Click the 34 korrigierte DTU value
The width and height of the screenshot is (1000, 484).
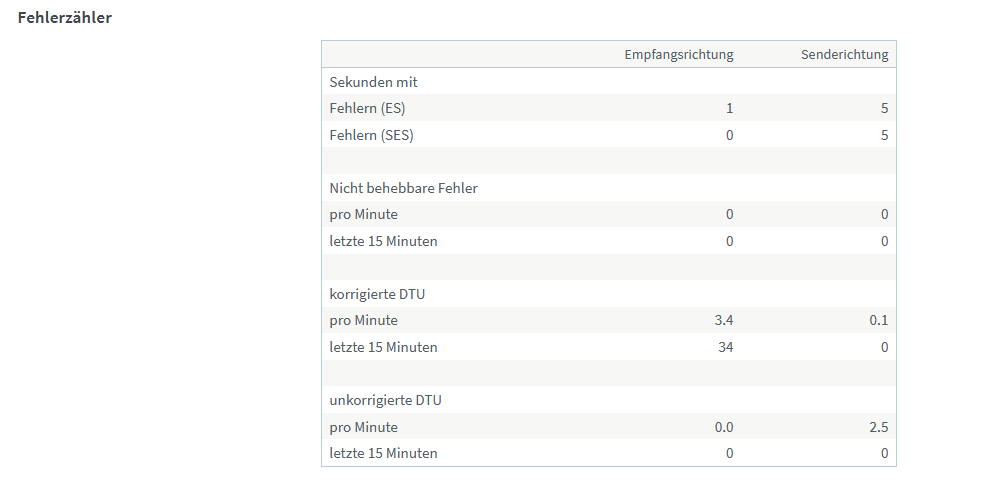point(724,347)
